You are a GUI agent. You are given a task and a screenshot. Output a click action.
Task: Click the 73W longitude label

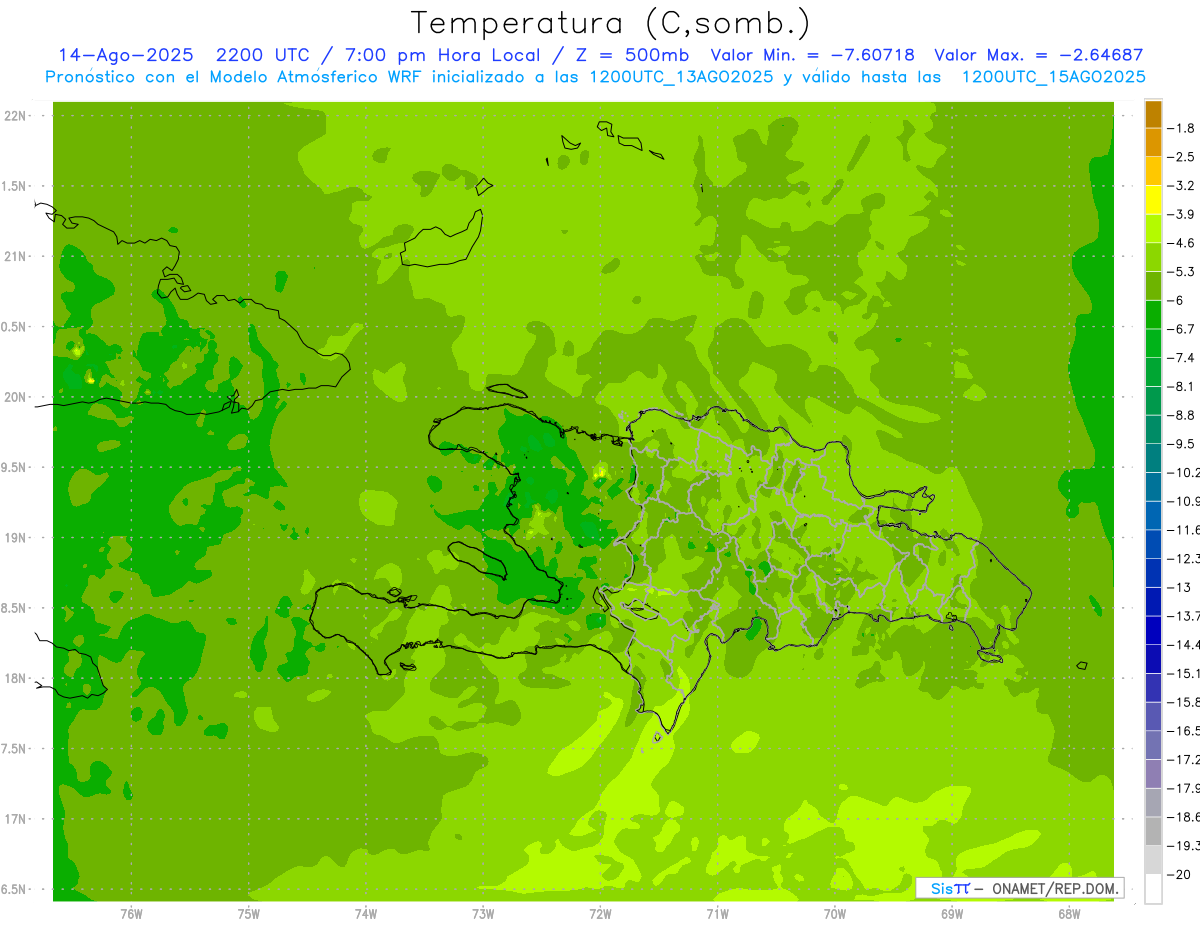tap(483, 914)
